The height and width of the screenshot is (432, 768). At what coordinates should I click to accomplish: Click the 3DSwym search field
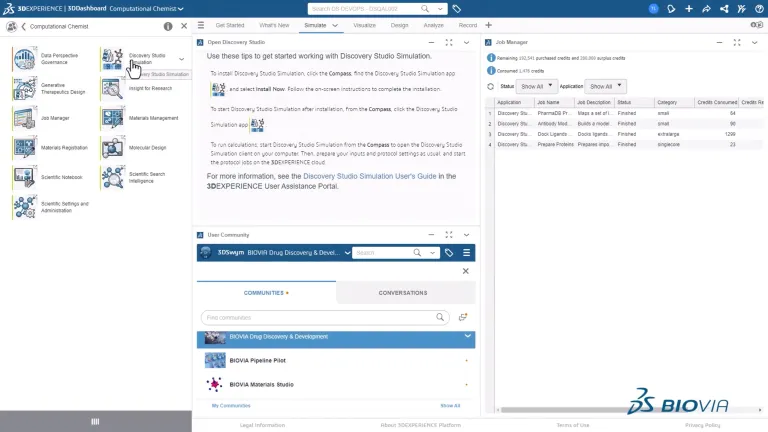[383, 253]
